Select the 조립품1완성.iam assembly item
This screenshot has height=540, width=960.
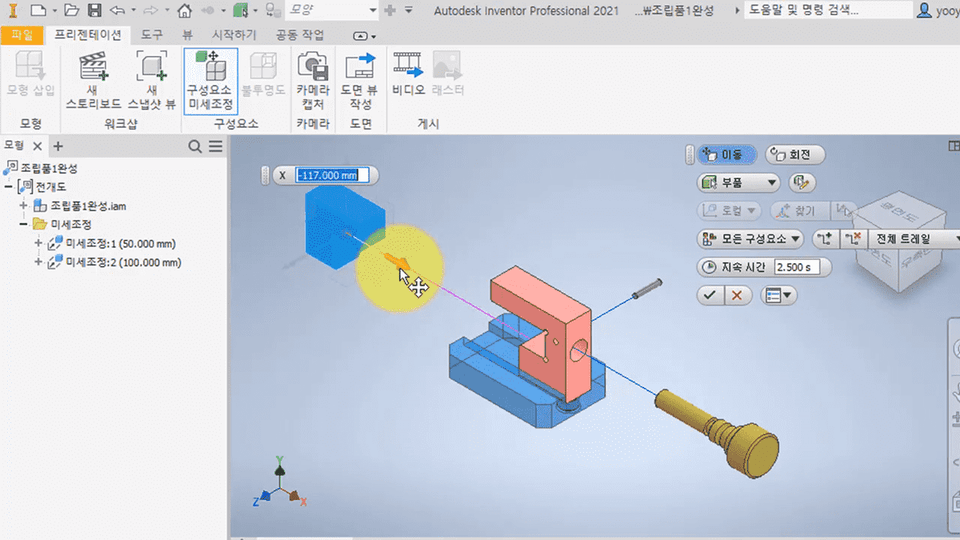[88, 206]
